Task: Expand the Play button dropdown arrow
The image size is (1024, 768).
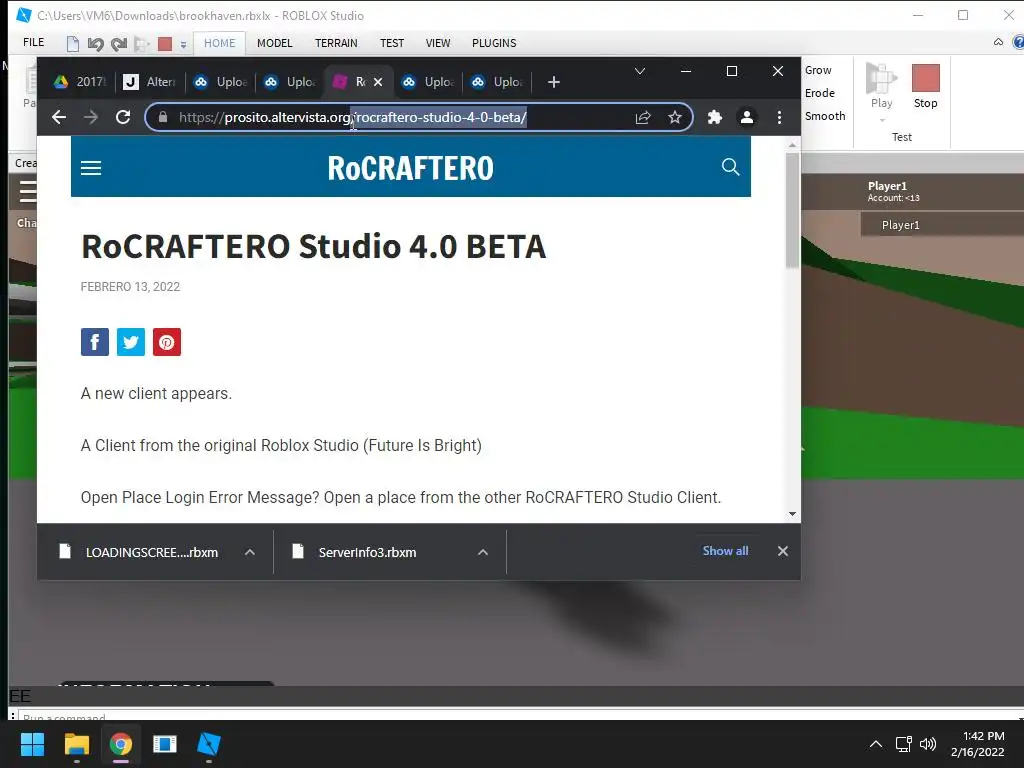Action: (882, 120)
